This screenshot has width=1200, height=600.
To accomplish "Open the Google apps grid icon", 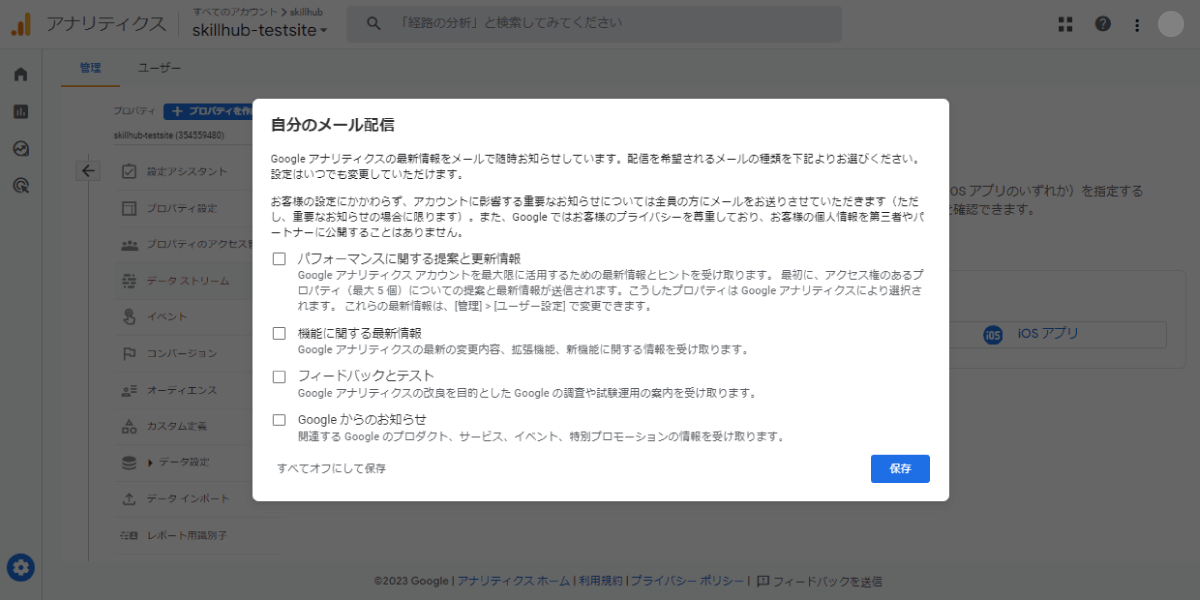I will (1066, 24).
